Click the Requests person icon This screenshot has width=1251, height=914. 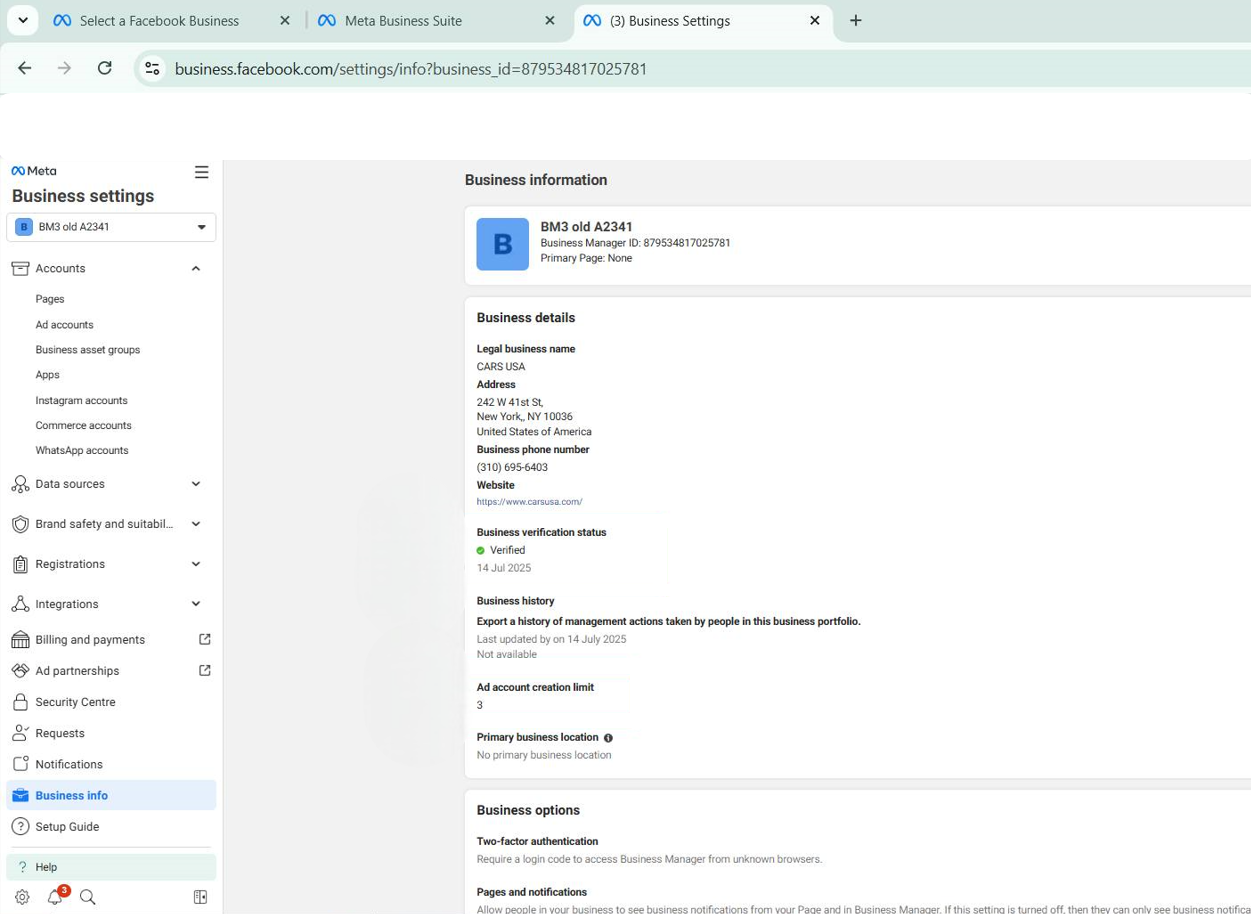[x=20, y=733]
